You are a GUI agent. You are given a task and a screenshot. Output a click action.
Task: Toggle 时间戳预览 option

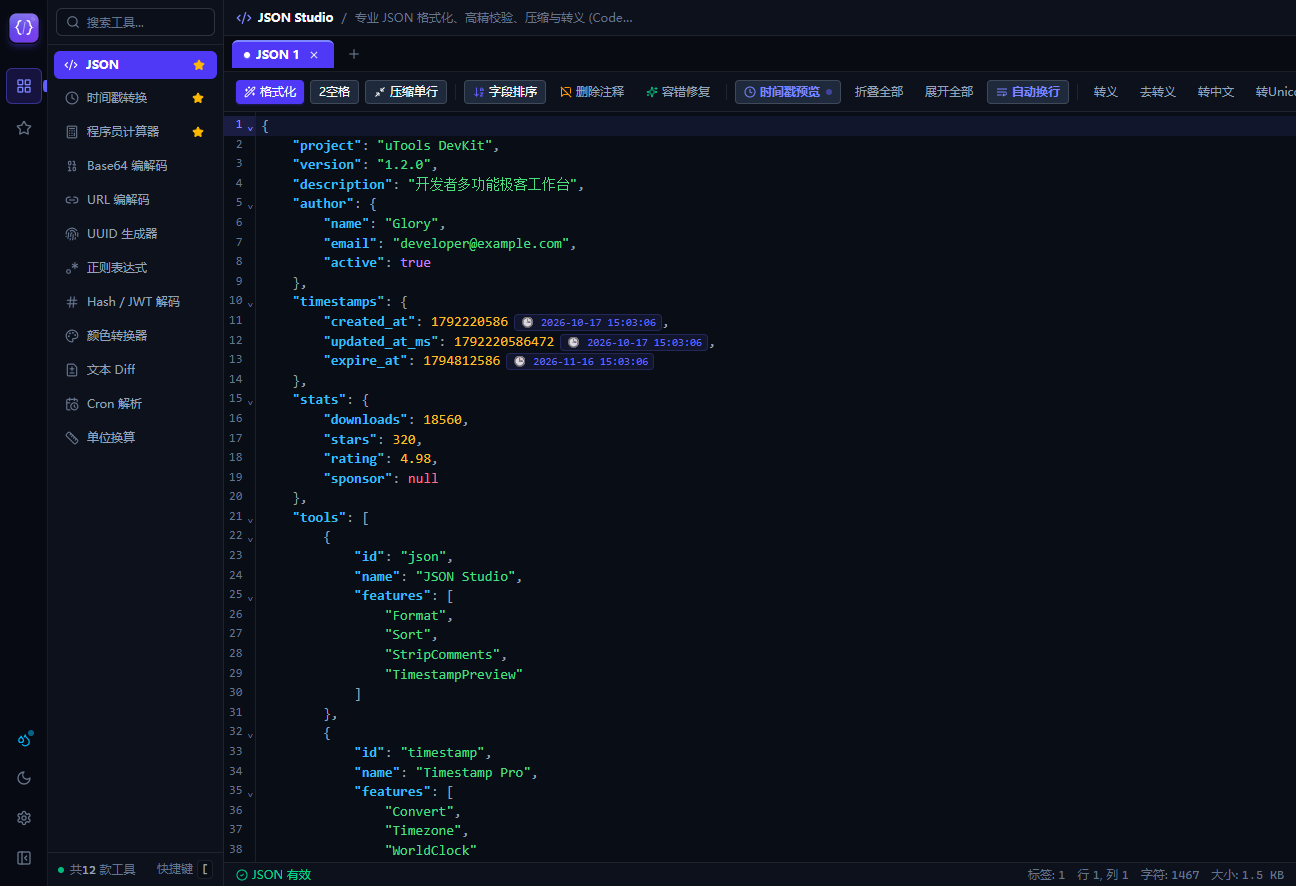(788, 92)
